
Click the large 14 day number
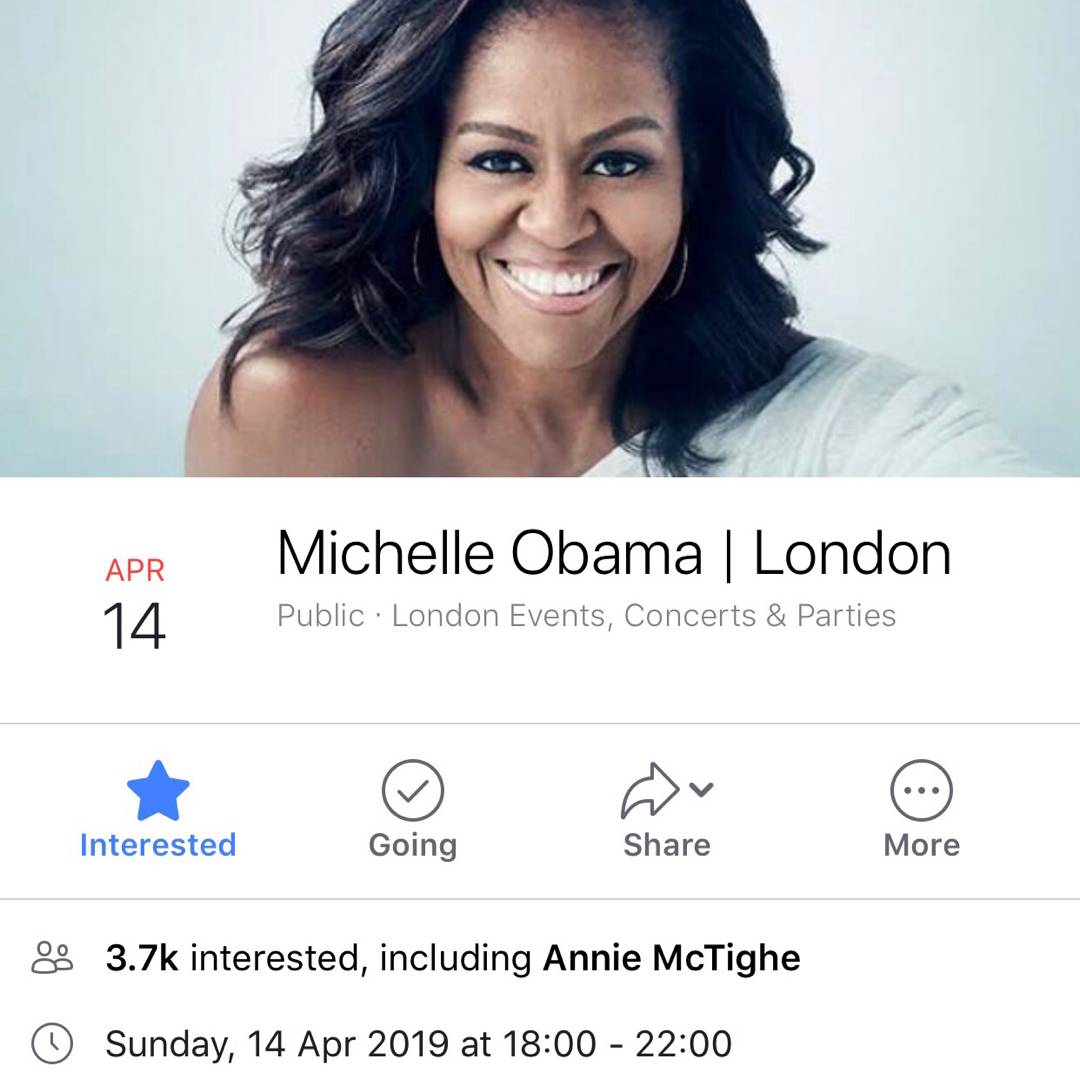134,626
